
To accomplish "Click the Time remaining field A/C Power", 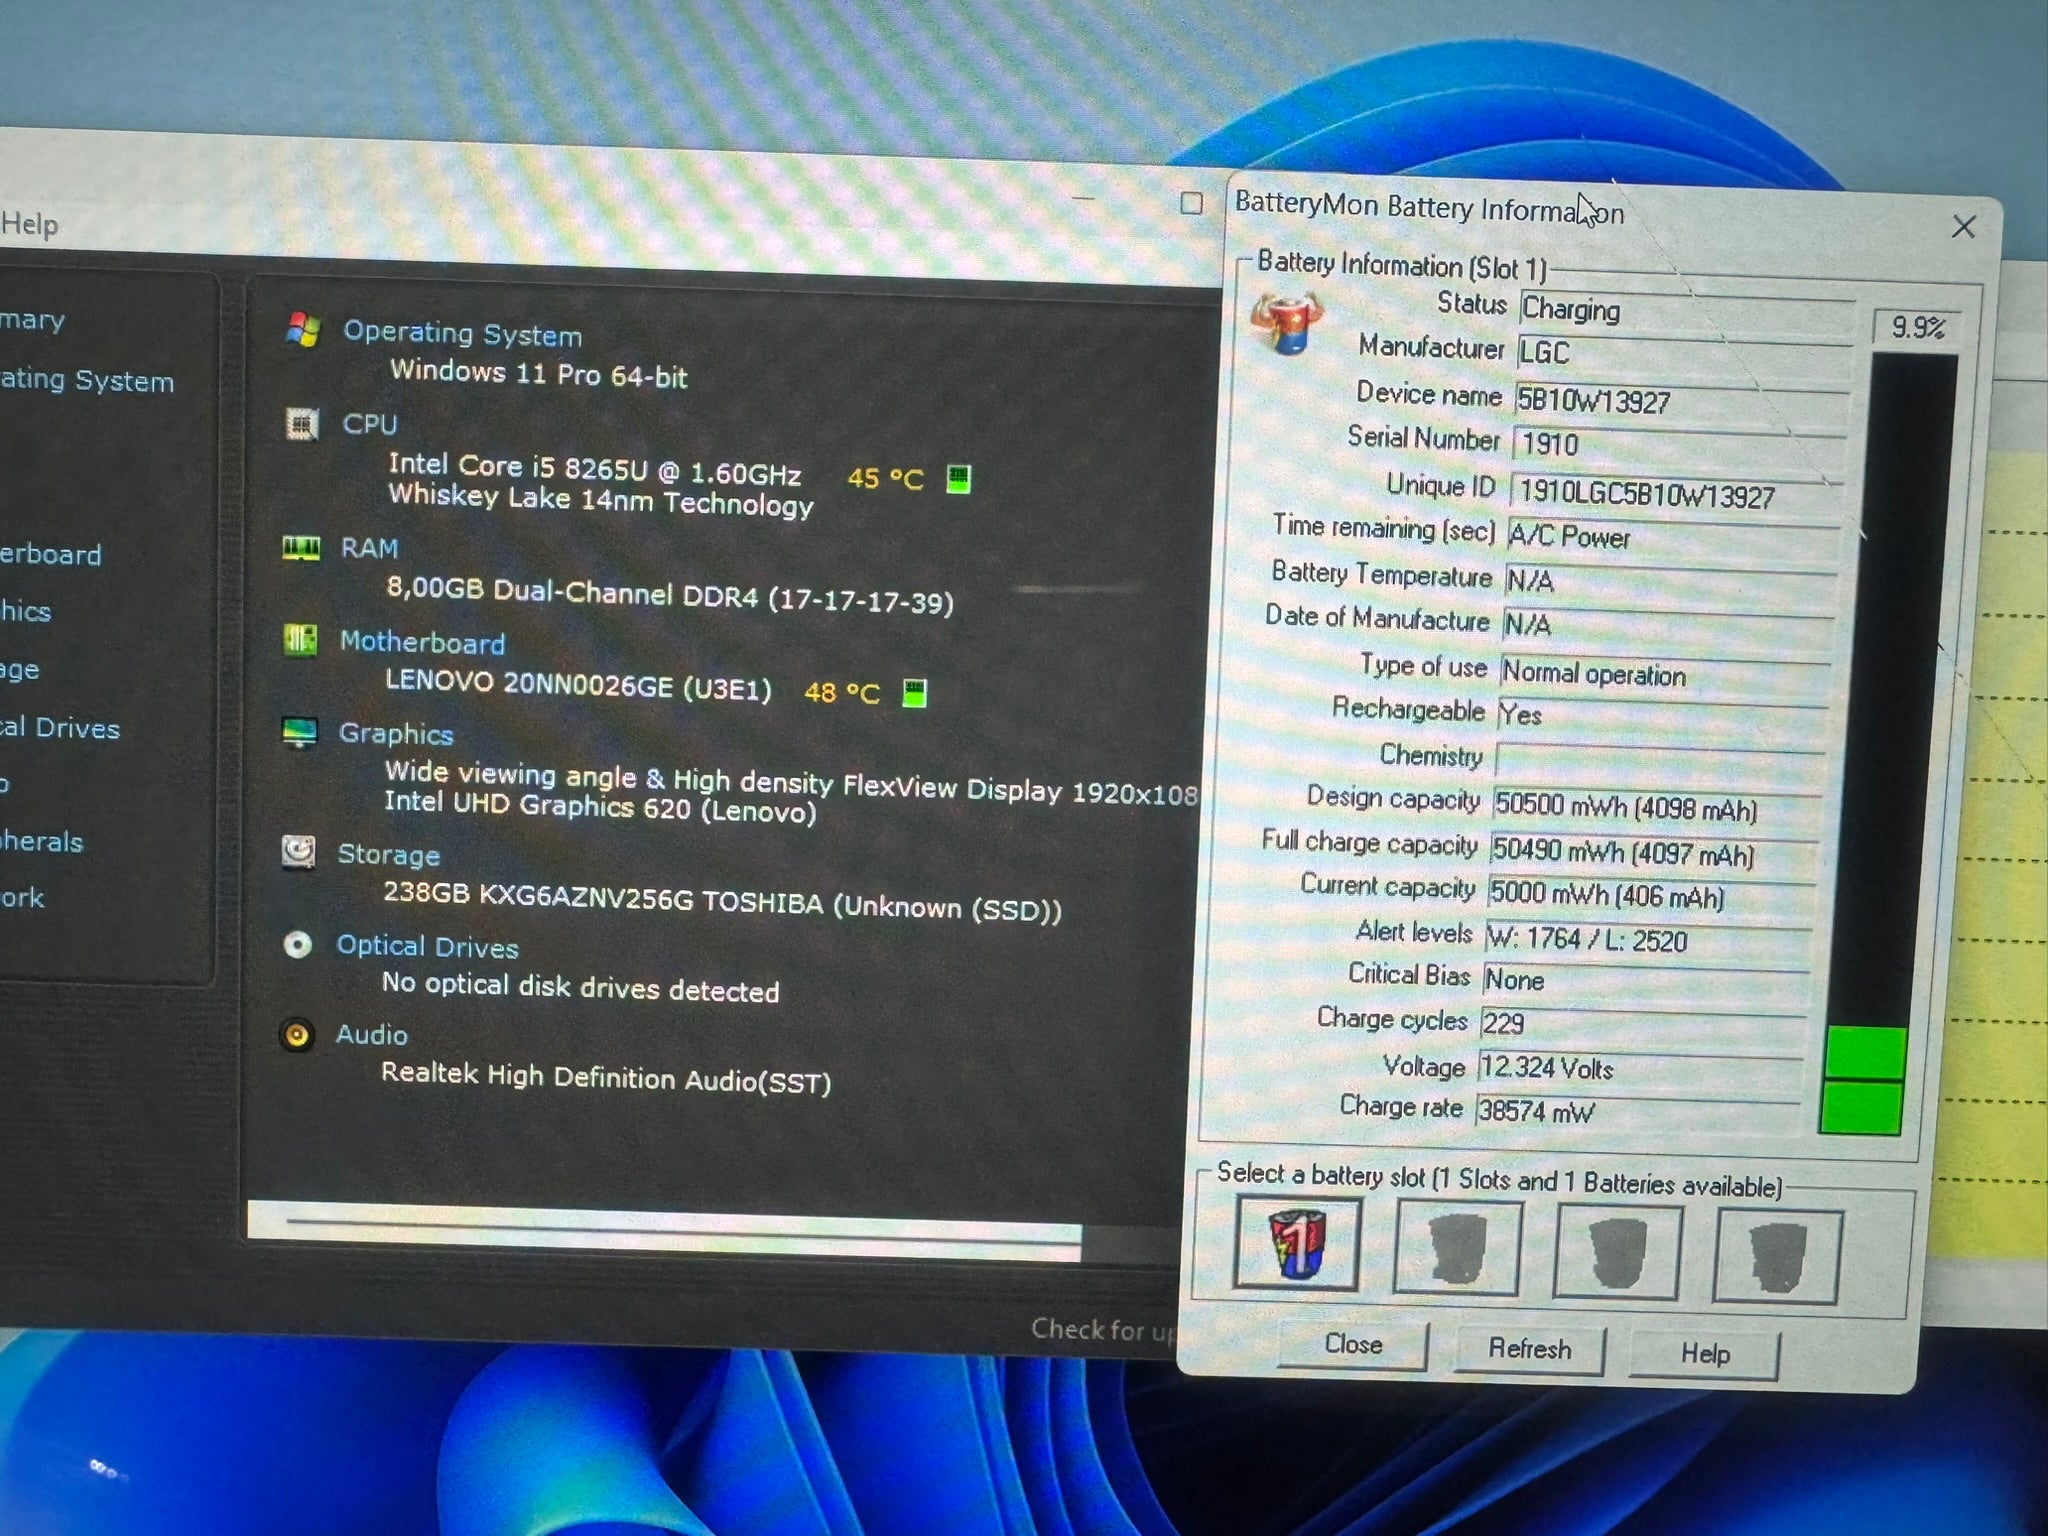I will 1672,537.
